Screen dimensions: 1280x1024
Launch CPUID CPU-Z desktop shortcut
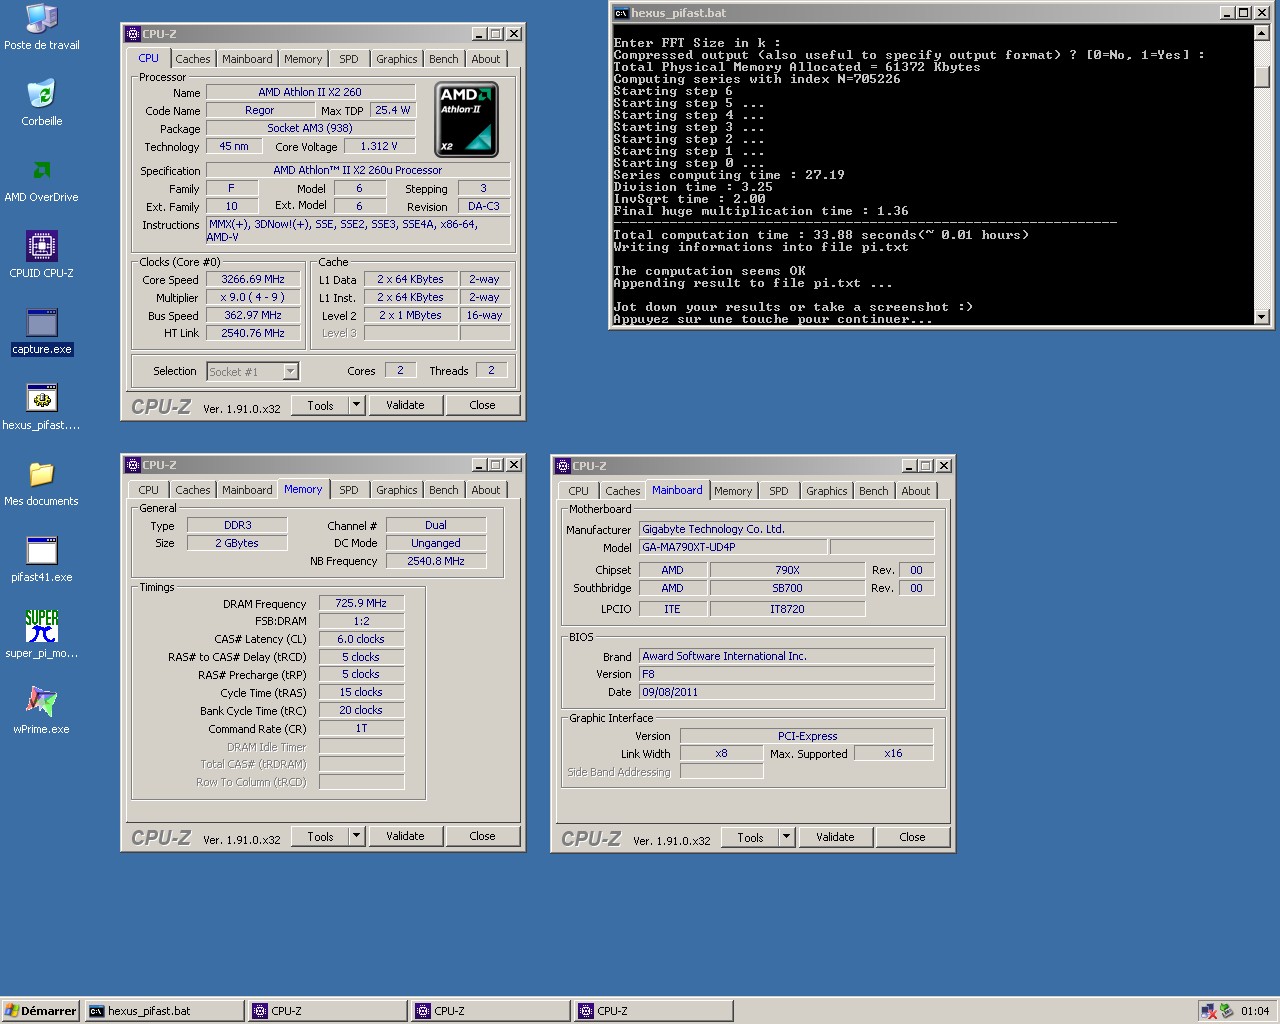(x=41, y=254)
